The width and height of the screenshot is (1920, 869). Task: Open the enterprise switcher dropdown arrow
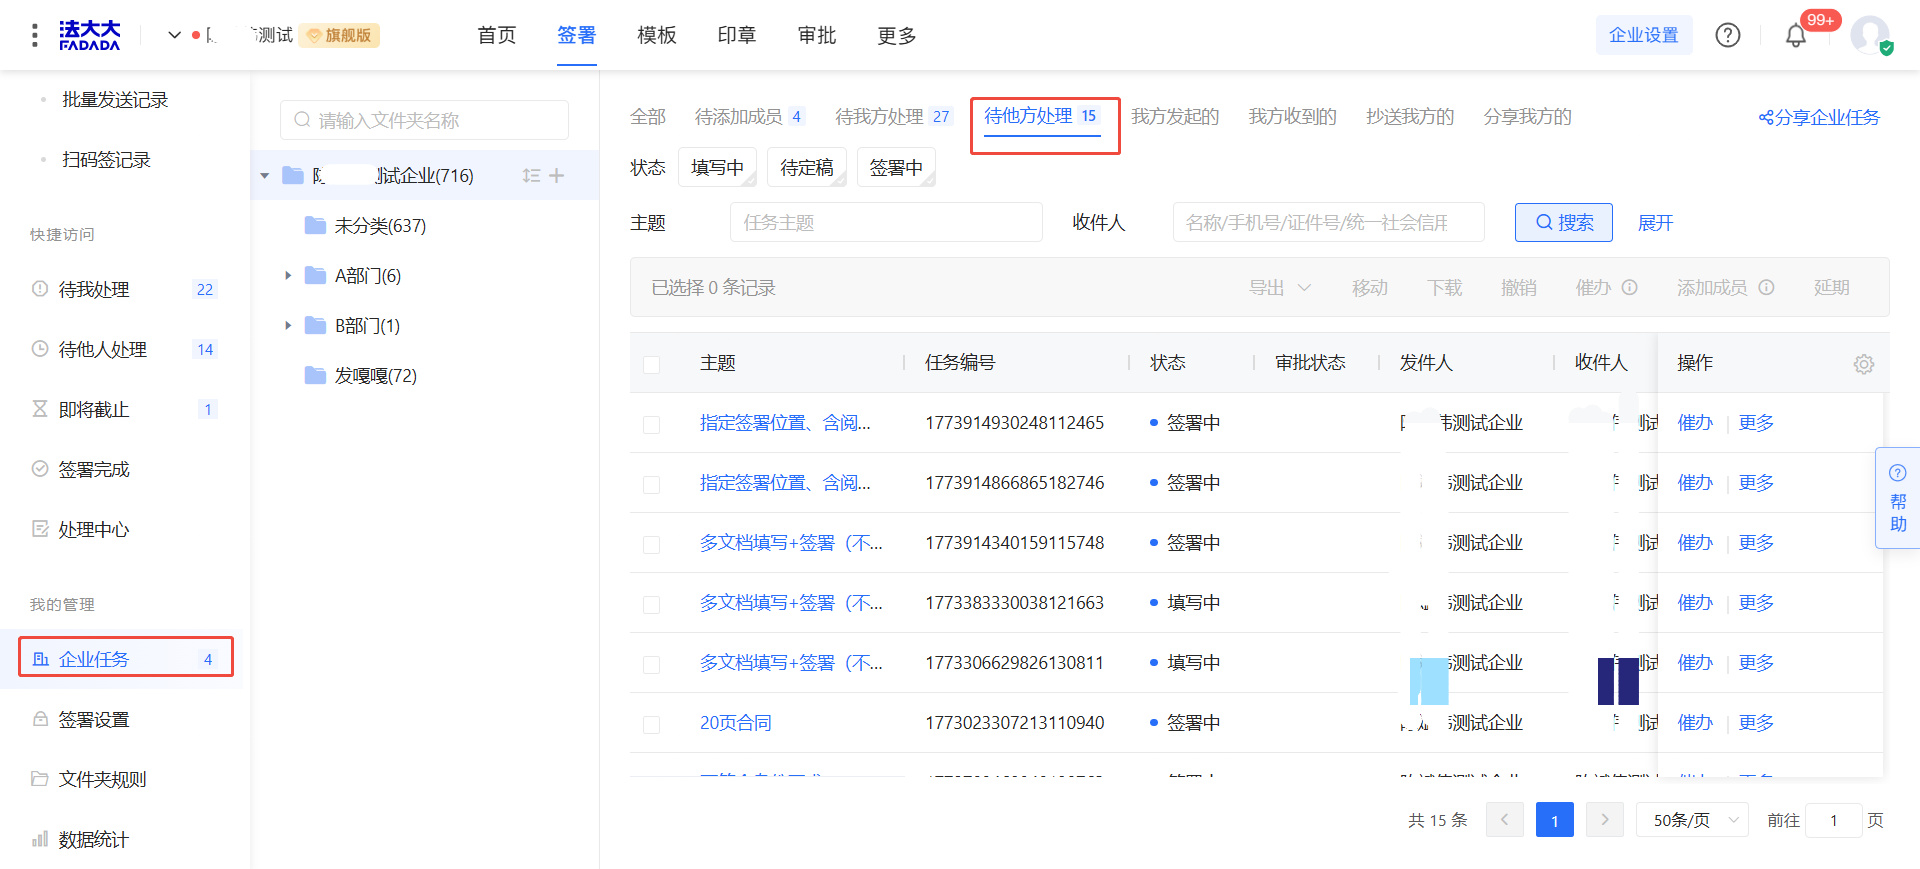tap(174, 35)
